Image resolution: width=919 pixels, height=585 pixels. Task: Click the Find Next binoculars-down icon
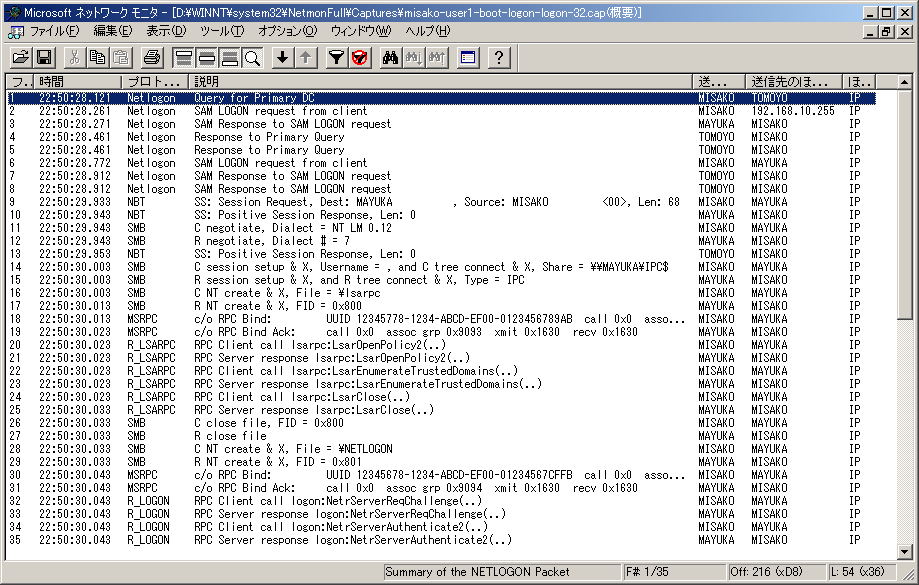tap(414, 57)
